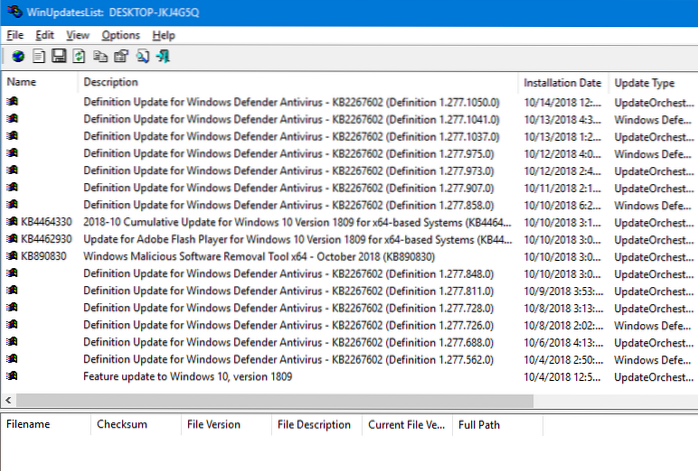Click the globe web-link toolbar icon

click(18, 57)
